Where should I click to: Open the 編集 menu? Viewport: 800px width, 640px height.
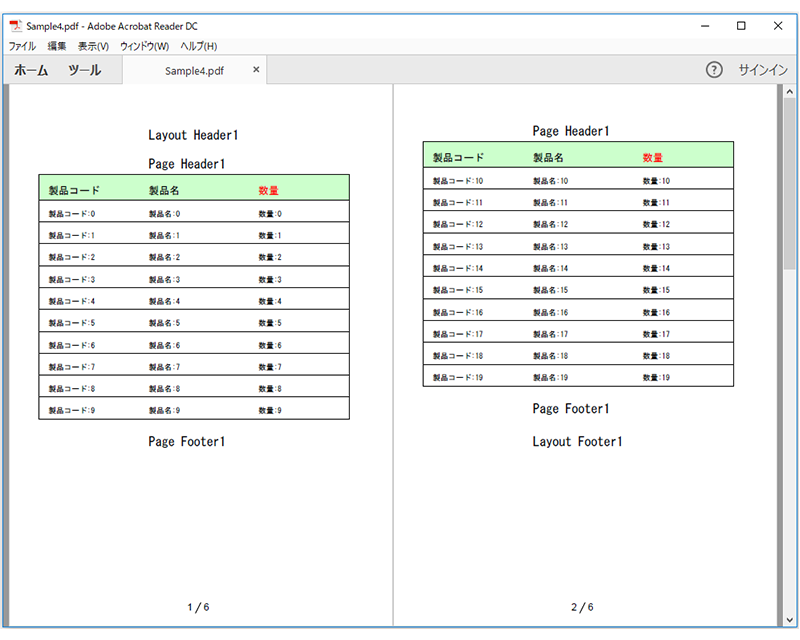tap(57, 46)
